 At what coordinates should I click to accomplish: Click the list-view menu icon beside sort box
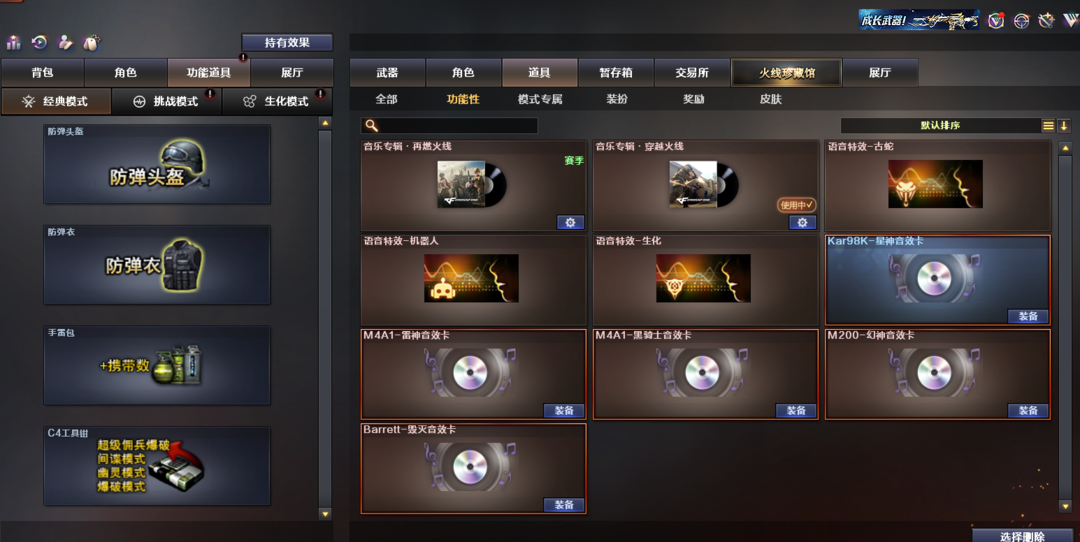coord(1048,125)
